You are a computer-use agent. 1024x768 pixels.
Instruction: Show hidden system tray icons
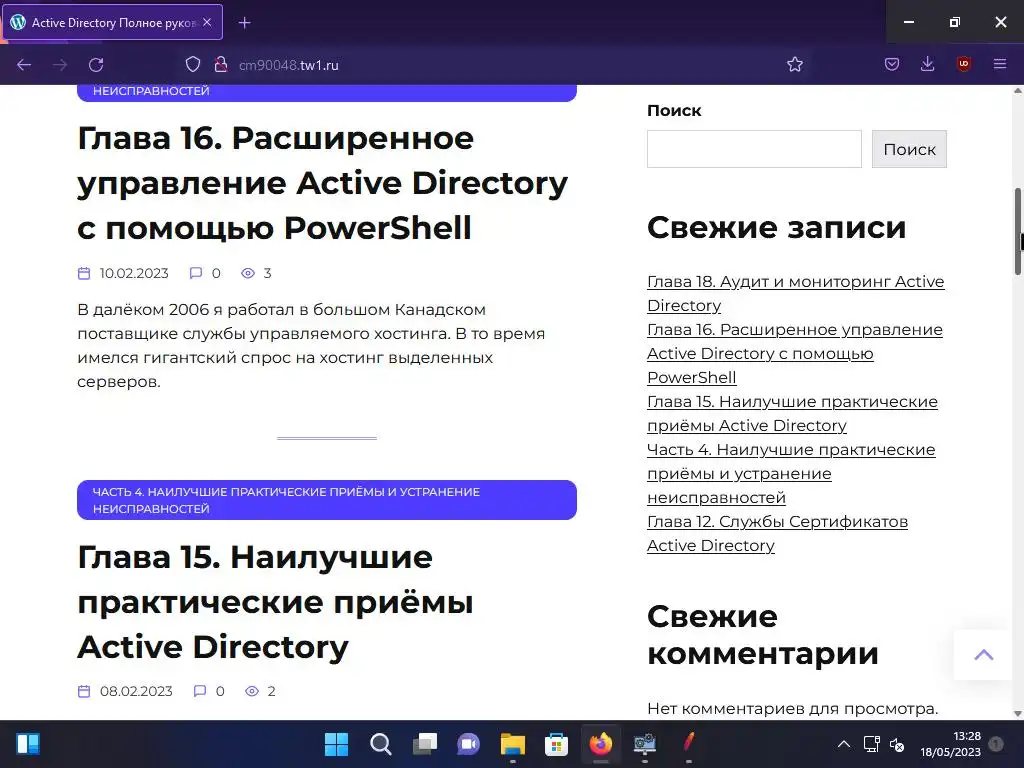pyautogui.click(x=844, y=744)
